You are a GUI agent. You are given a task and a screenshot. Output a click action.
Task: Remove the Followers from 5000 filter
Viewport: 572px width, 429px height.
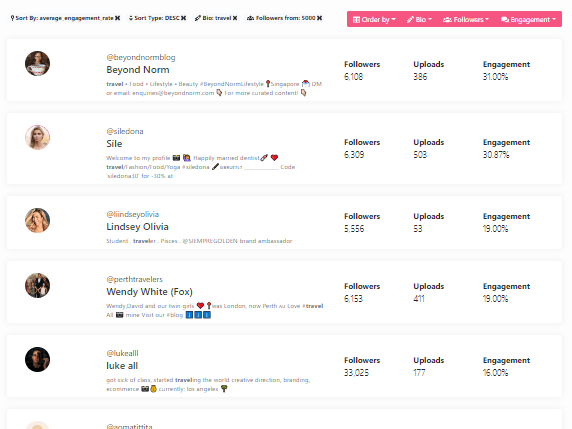coord(320,18)
